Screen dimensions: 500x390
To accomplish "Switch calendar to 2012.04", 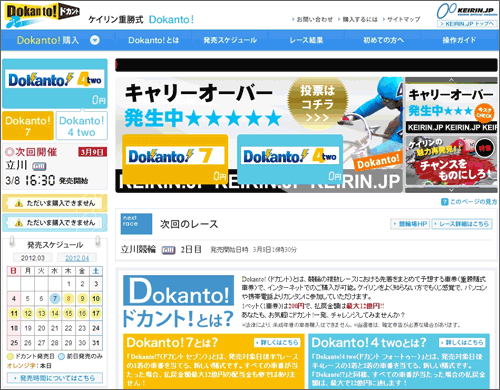I will (x=77, y=258).
